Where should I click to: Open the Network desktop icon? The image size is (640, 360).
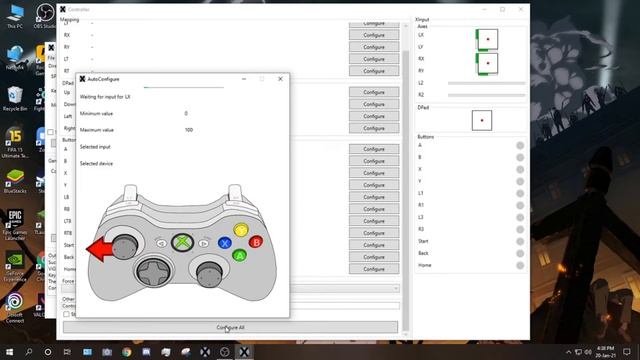coord(15,57)
